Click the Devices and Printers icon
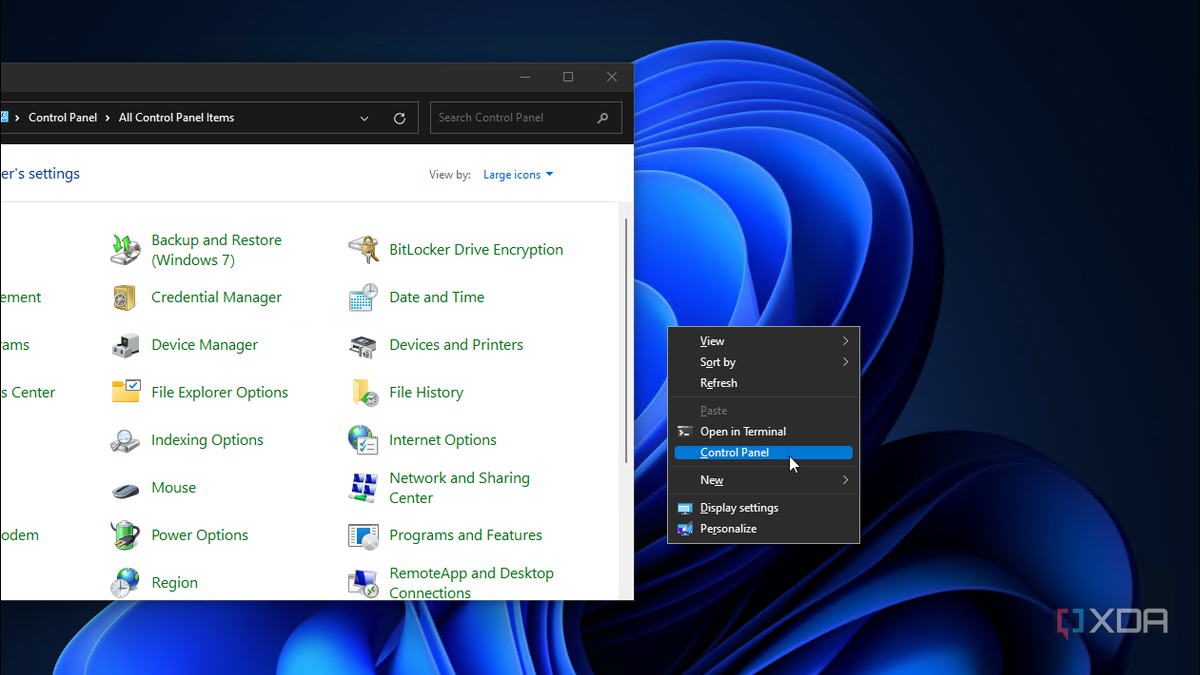Viewport: 1200px width, 675px height. [x=363, y=345]
